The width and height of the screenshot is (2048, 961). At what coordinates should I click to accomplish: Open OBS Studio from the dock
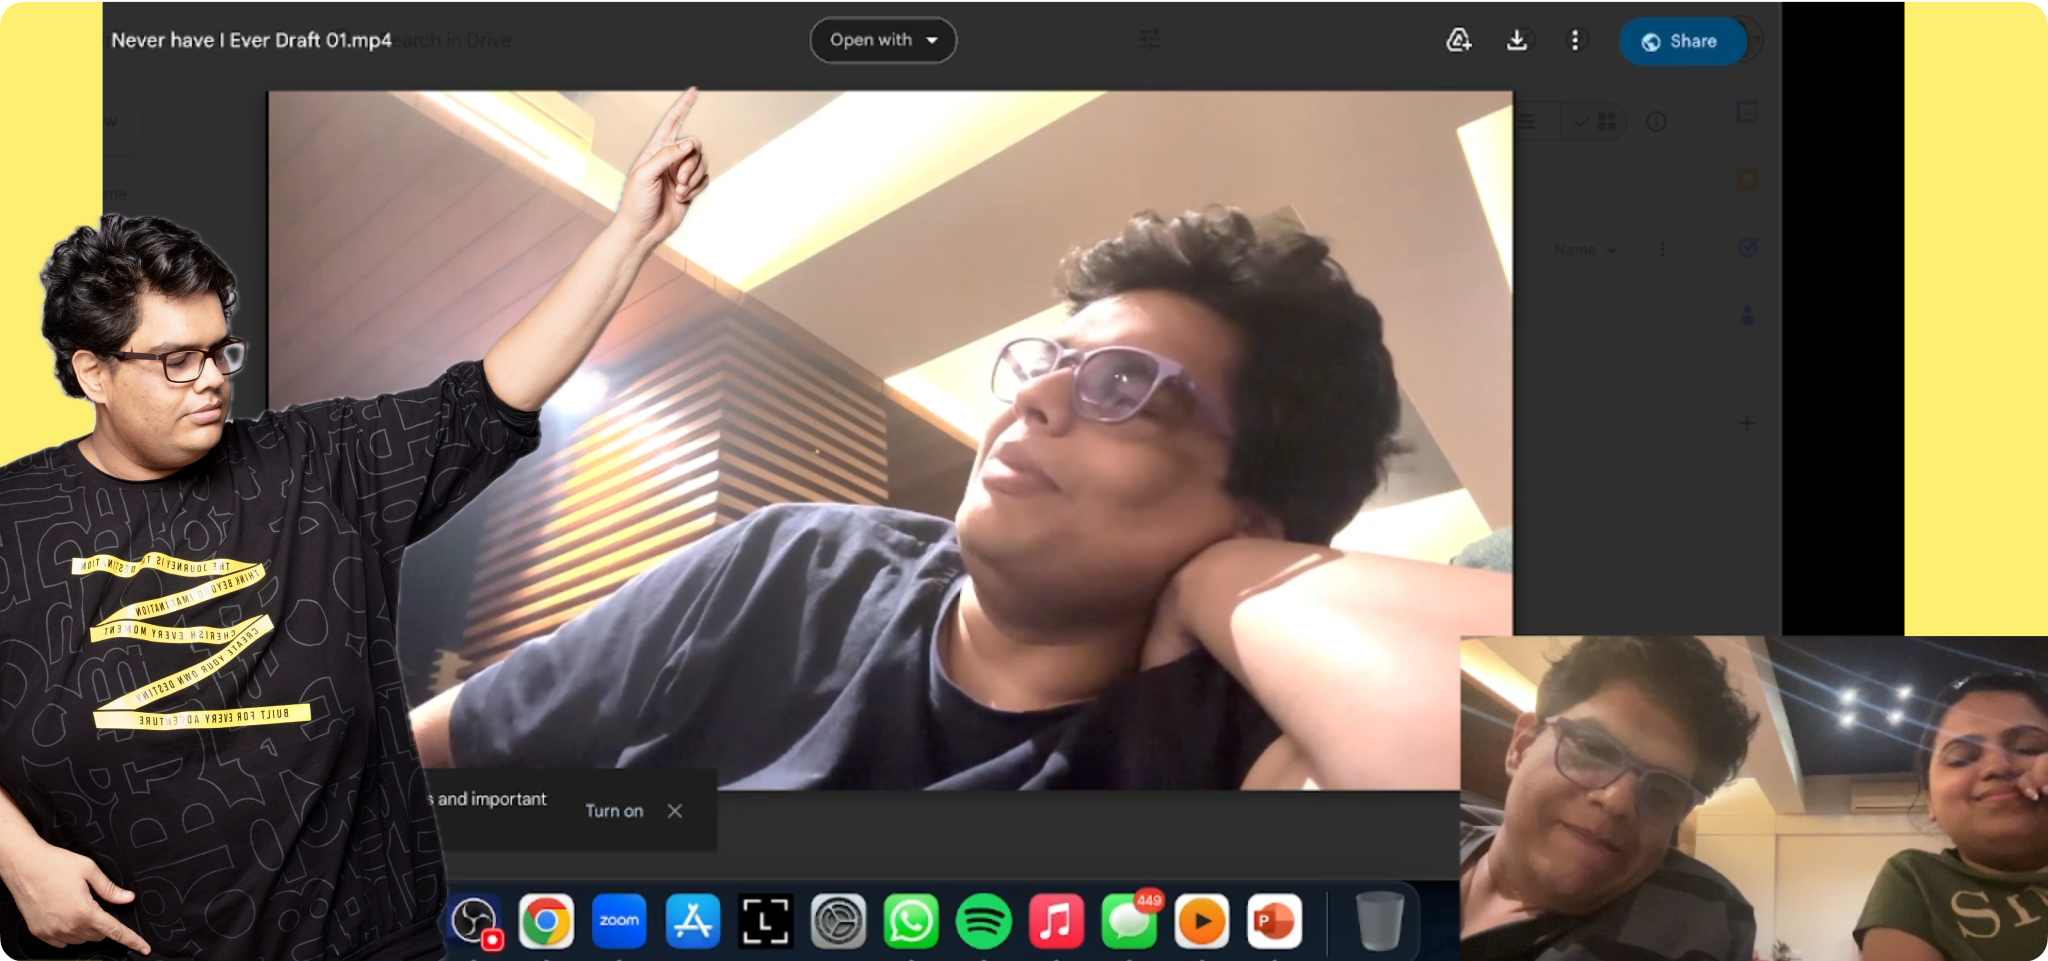(474, 920)
